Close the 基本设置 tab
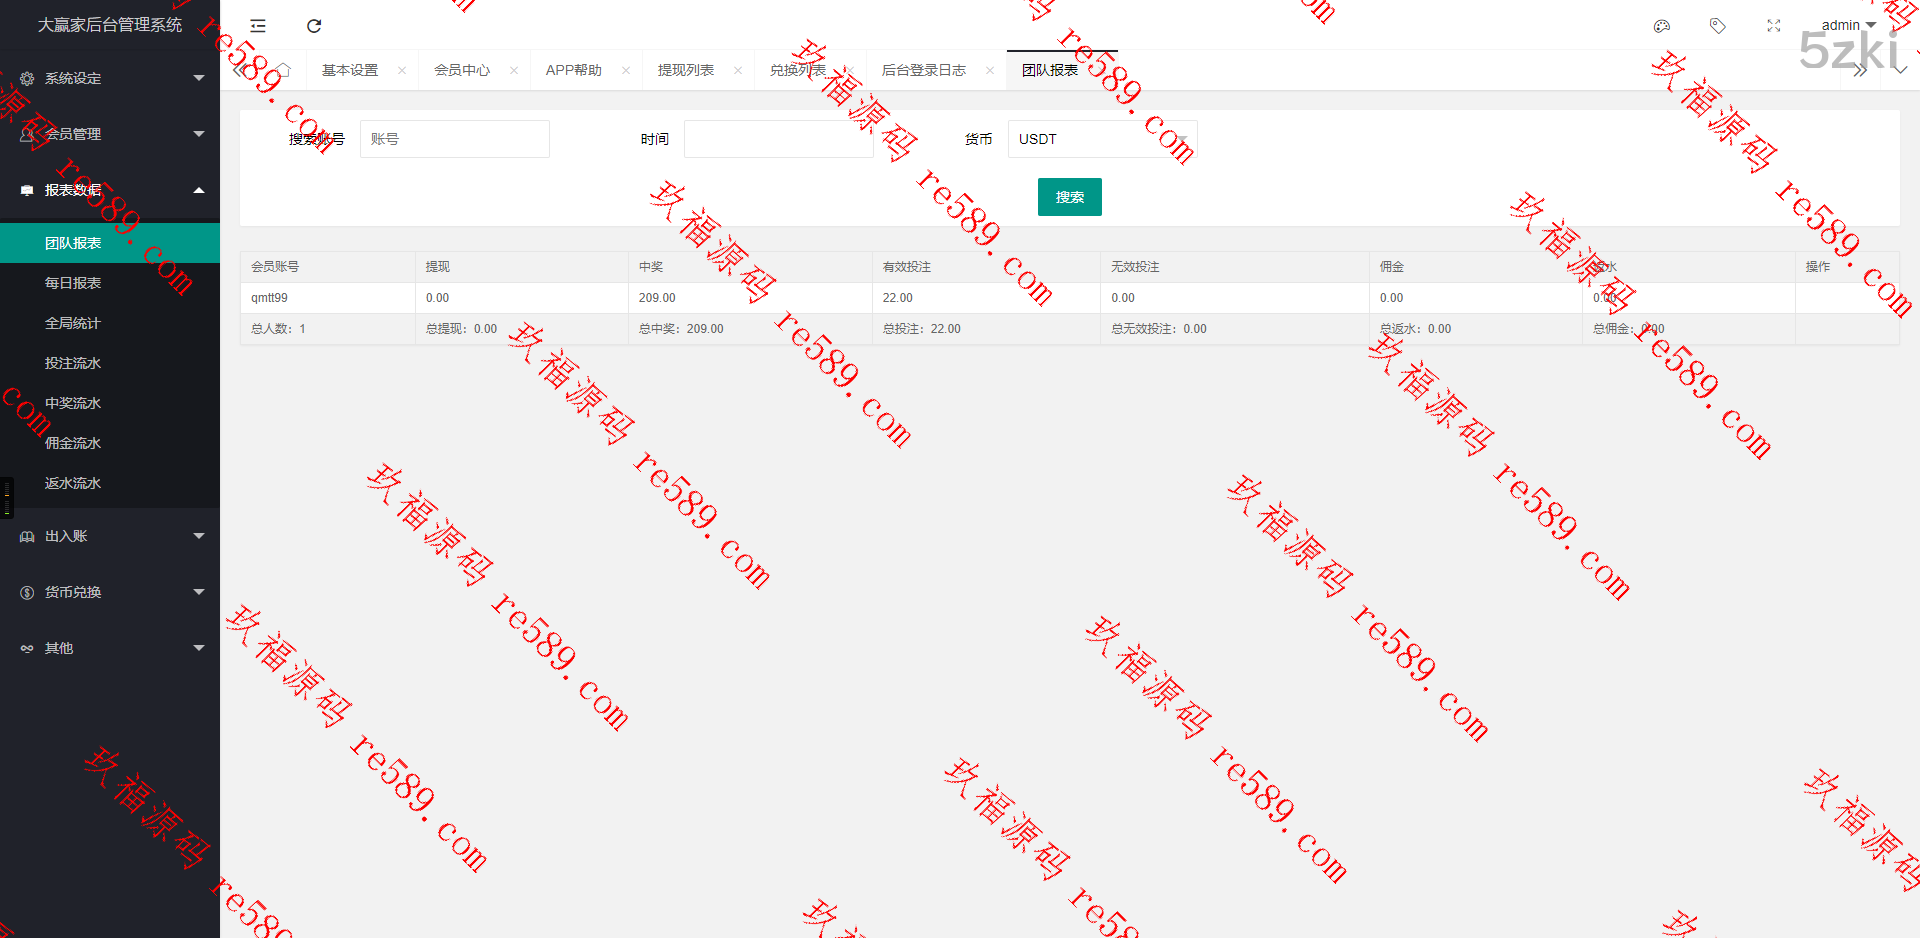The height and width of the screenshot is (938, 1920). [x=402, y=70]
